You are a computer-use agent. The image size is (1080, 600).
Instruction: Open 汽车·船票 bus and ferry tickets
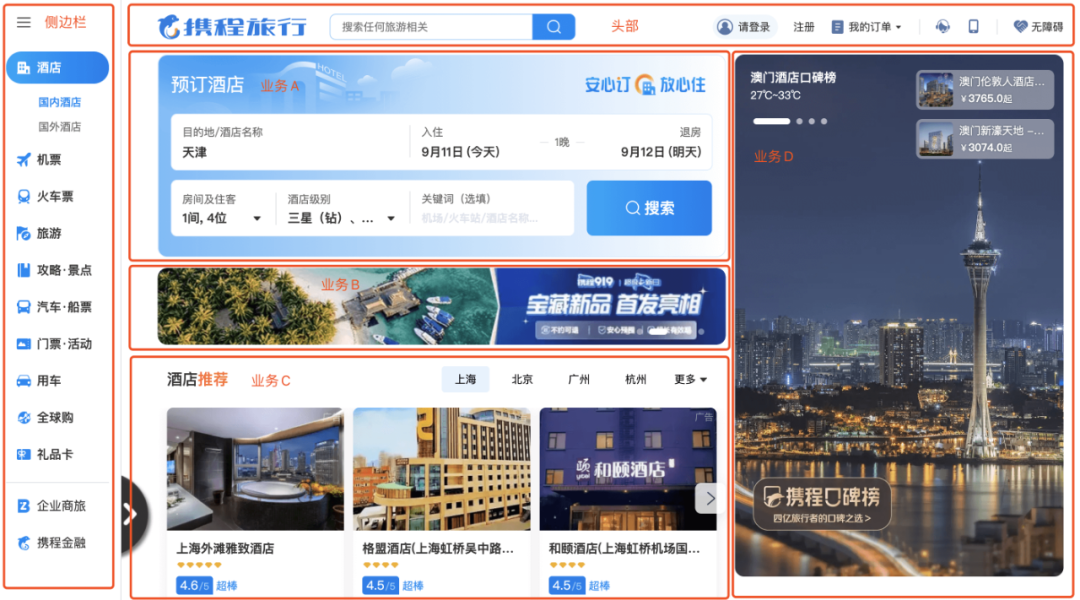click(x=54, y=307)
